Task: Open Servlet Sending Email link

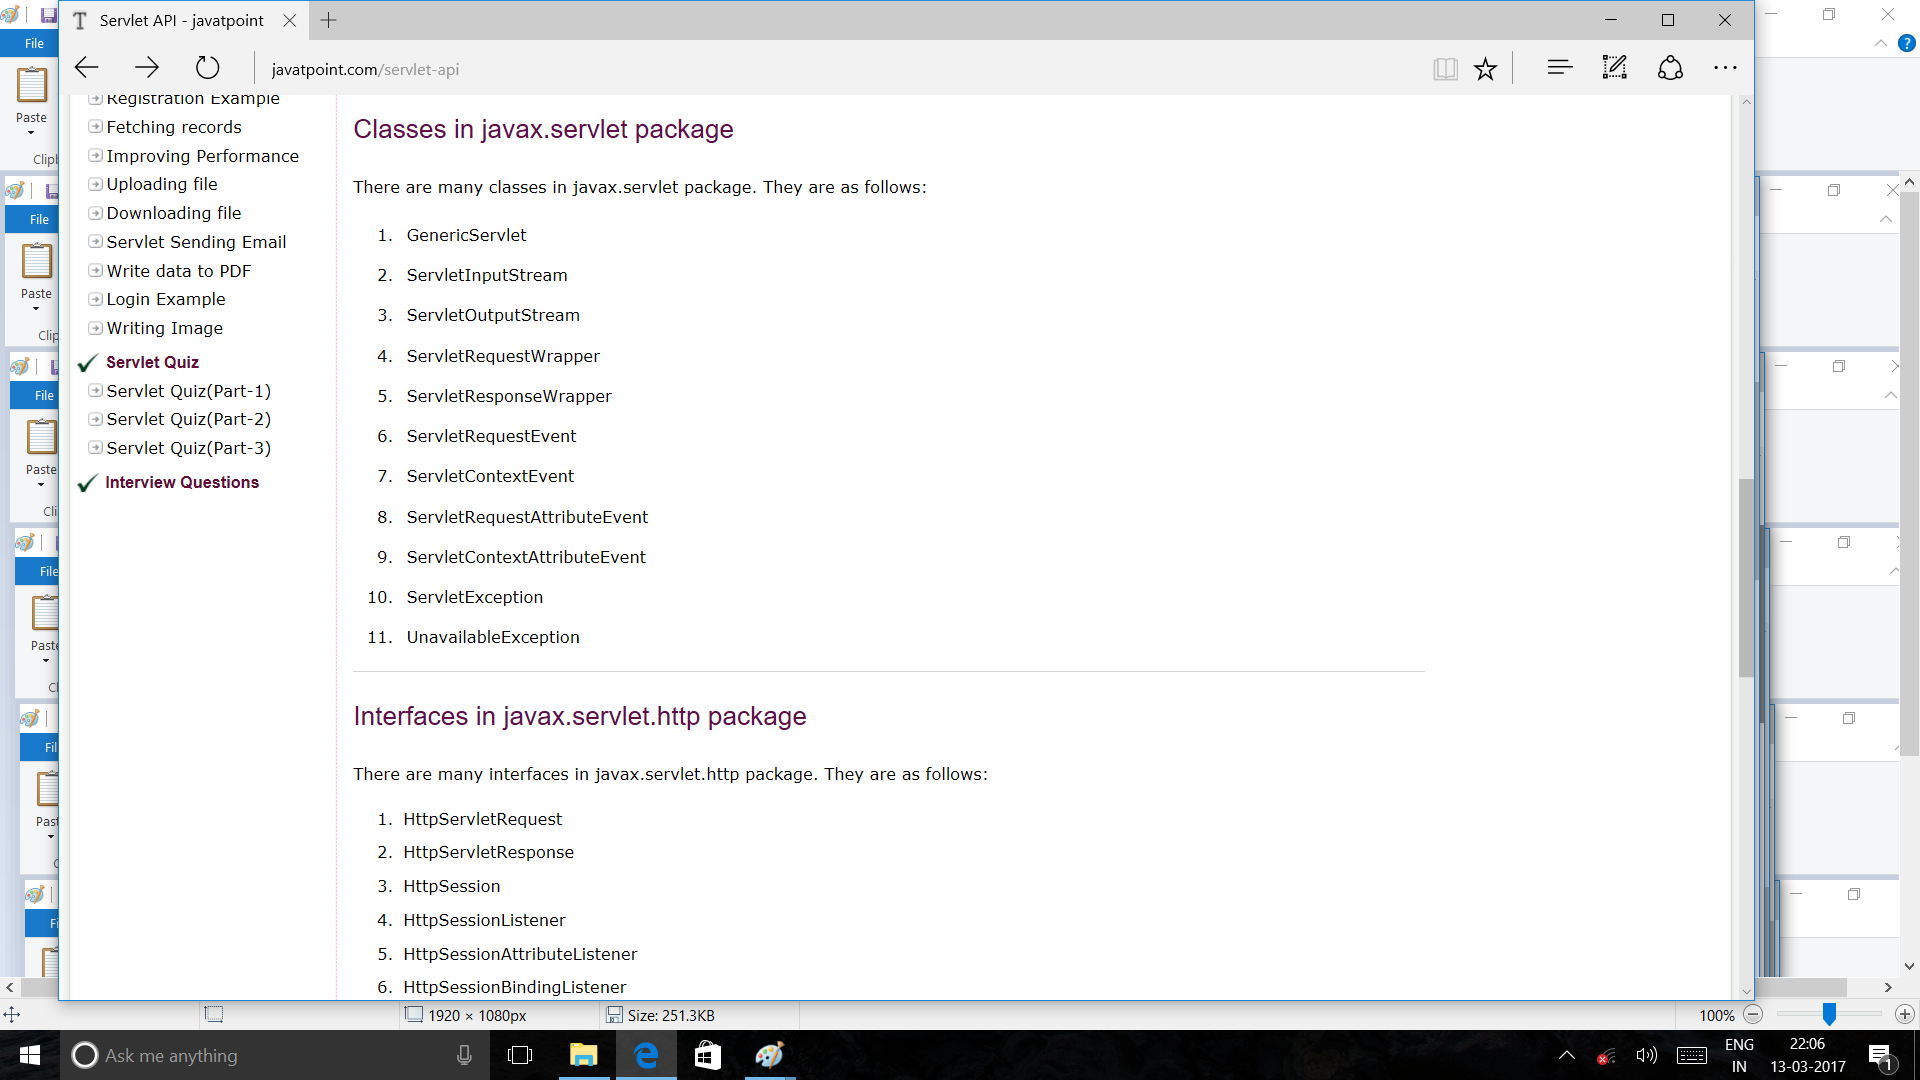Action: coord(196,242)
